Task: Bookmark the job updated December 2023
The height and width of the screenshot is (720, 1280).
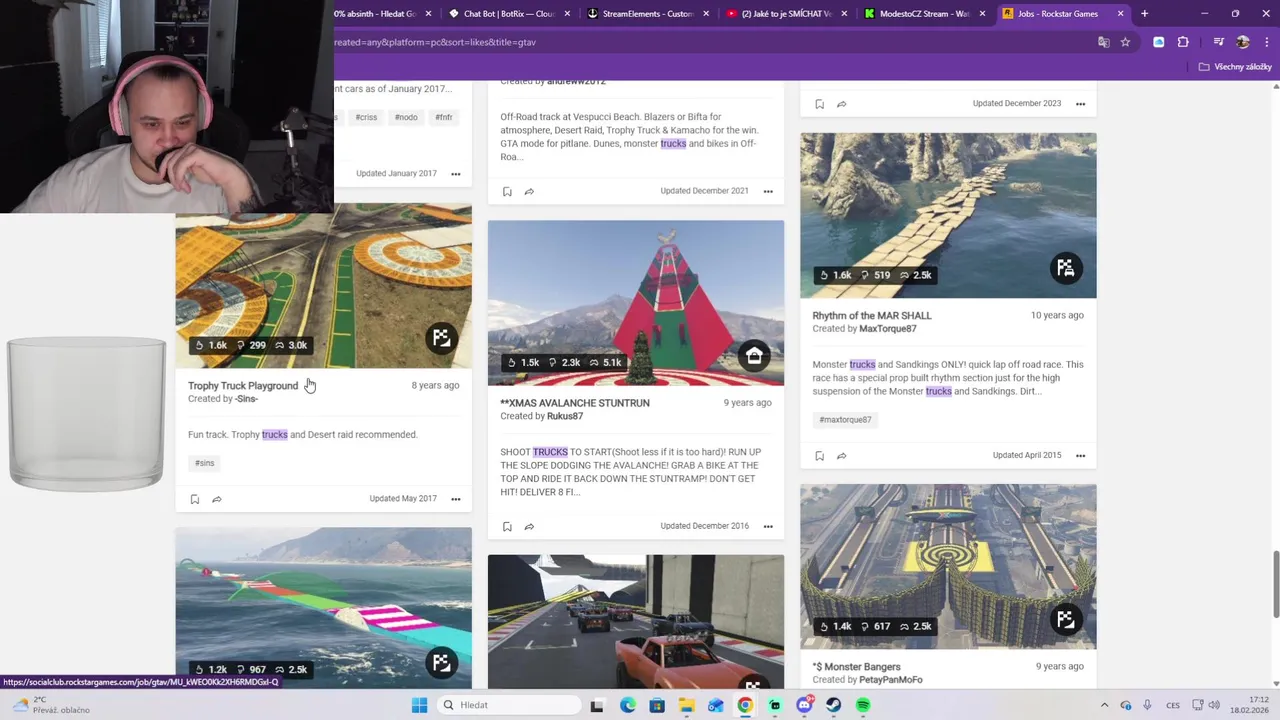Action: 819,104
